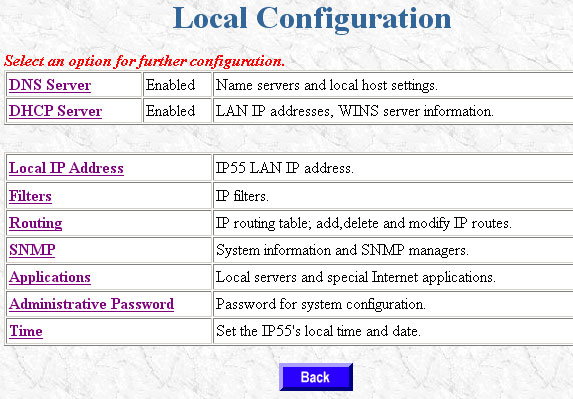Click 'IP55 LAN IP address.' description
This screenshot has height=399, width=573.
pos(285,168)
